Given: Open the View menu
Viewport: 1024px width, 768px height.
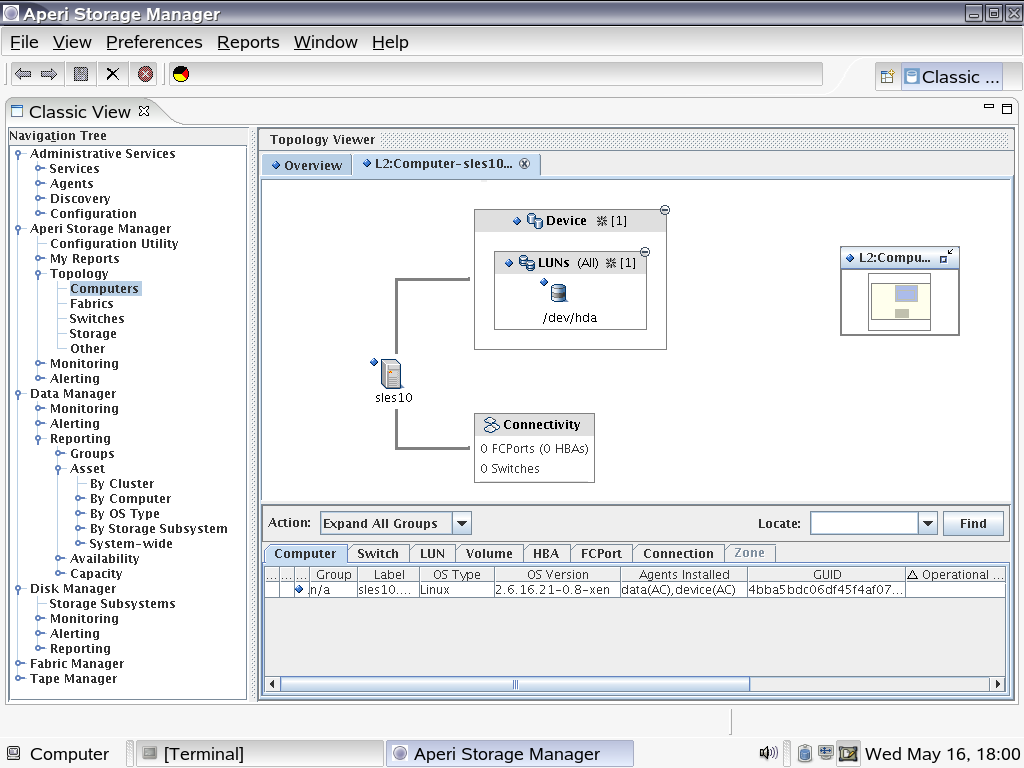Looking at the screenshot, I should tap(72, 42).
